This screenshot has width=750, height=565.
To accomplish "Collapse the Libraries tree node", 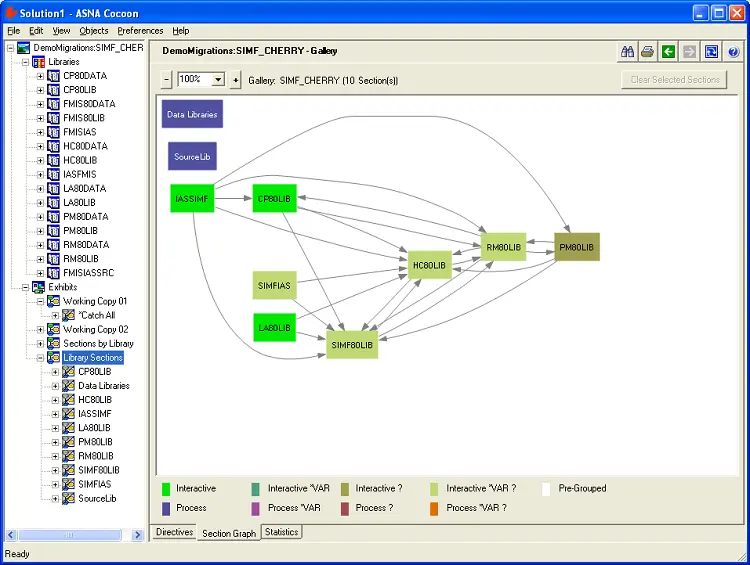I will click(x=26, y=62).
